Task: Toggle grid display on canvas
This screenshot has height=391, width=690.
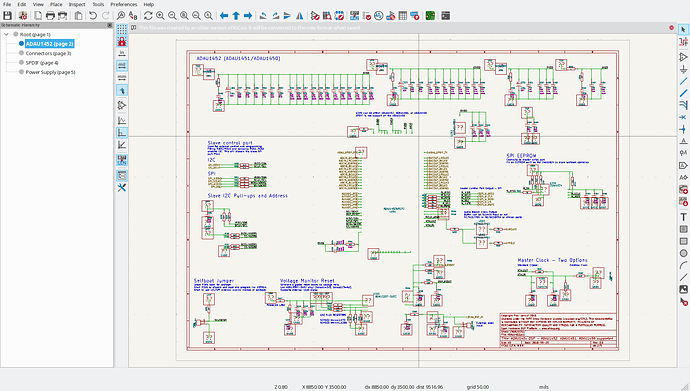Action: coord(122,29)
